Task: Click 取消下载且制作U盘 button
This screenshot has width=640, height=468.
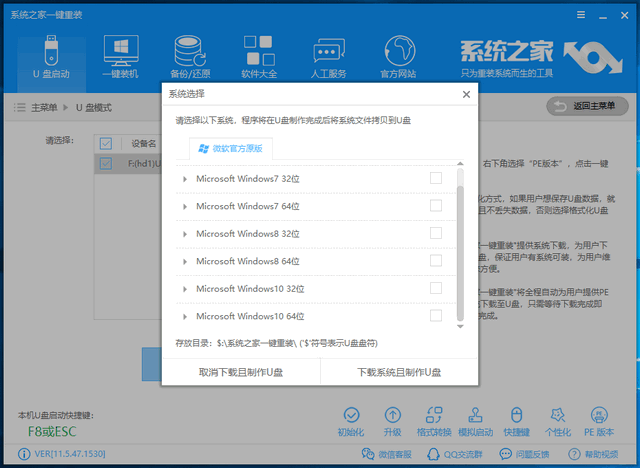Action: 240,371
